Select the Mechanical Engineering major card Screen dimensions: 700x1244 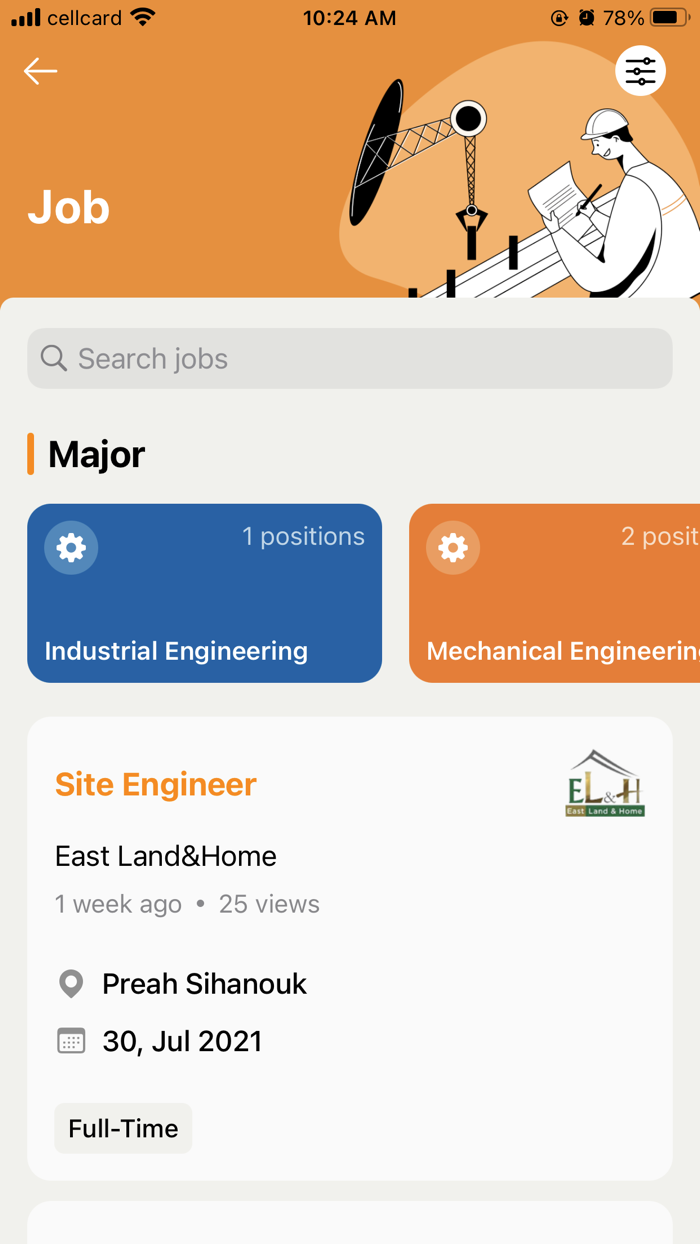(x=560, y=593)
